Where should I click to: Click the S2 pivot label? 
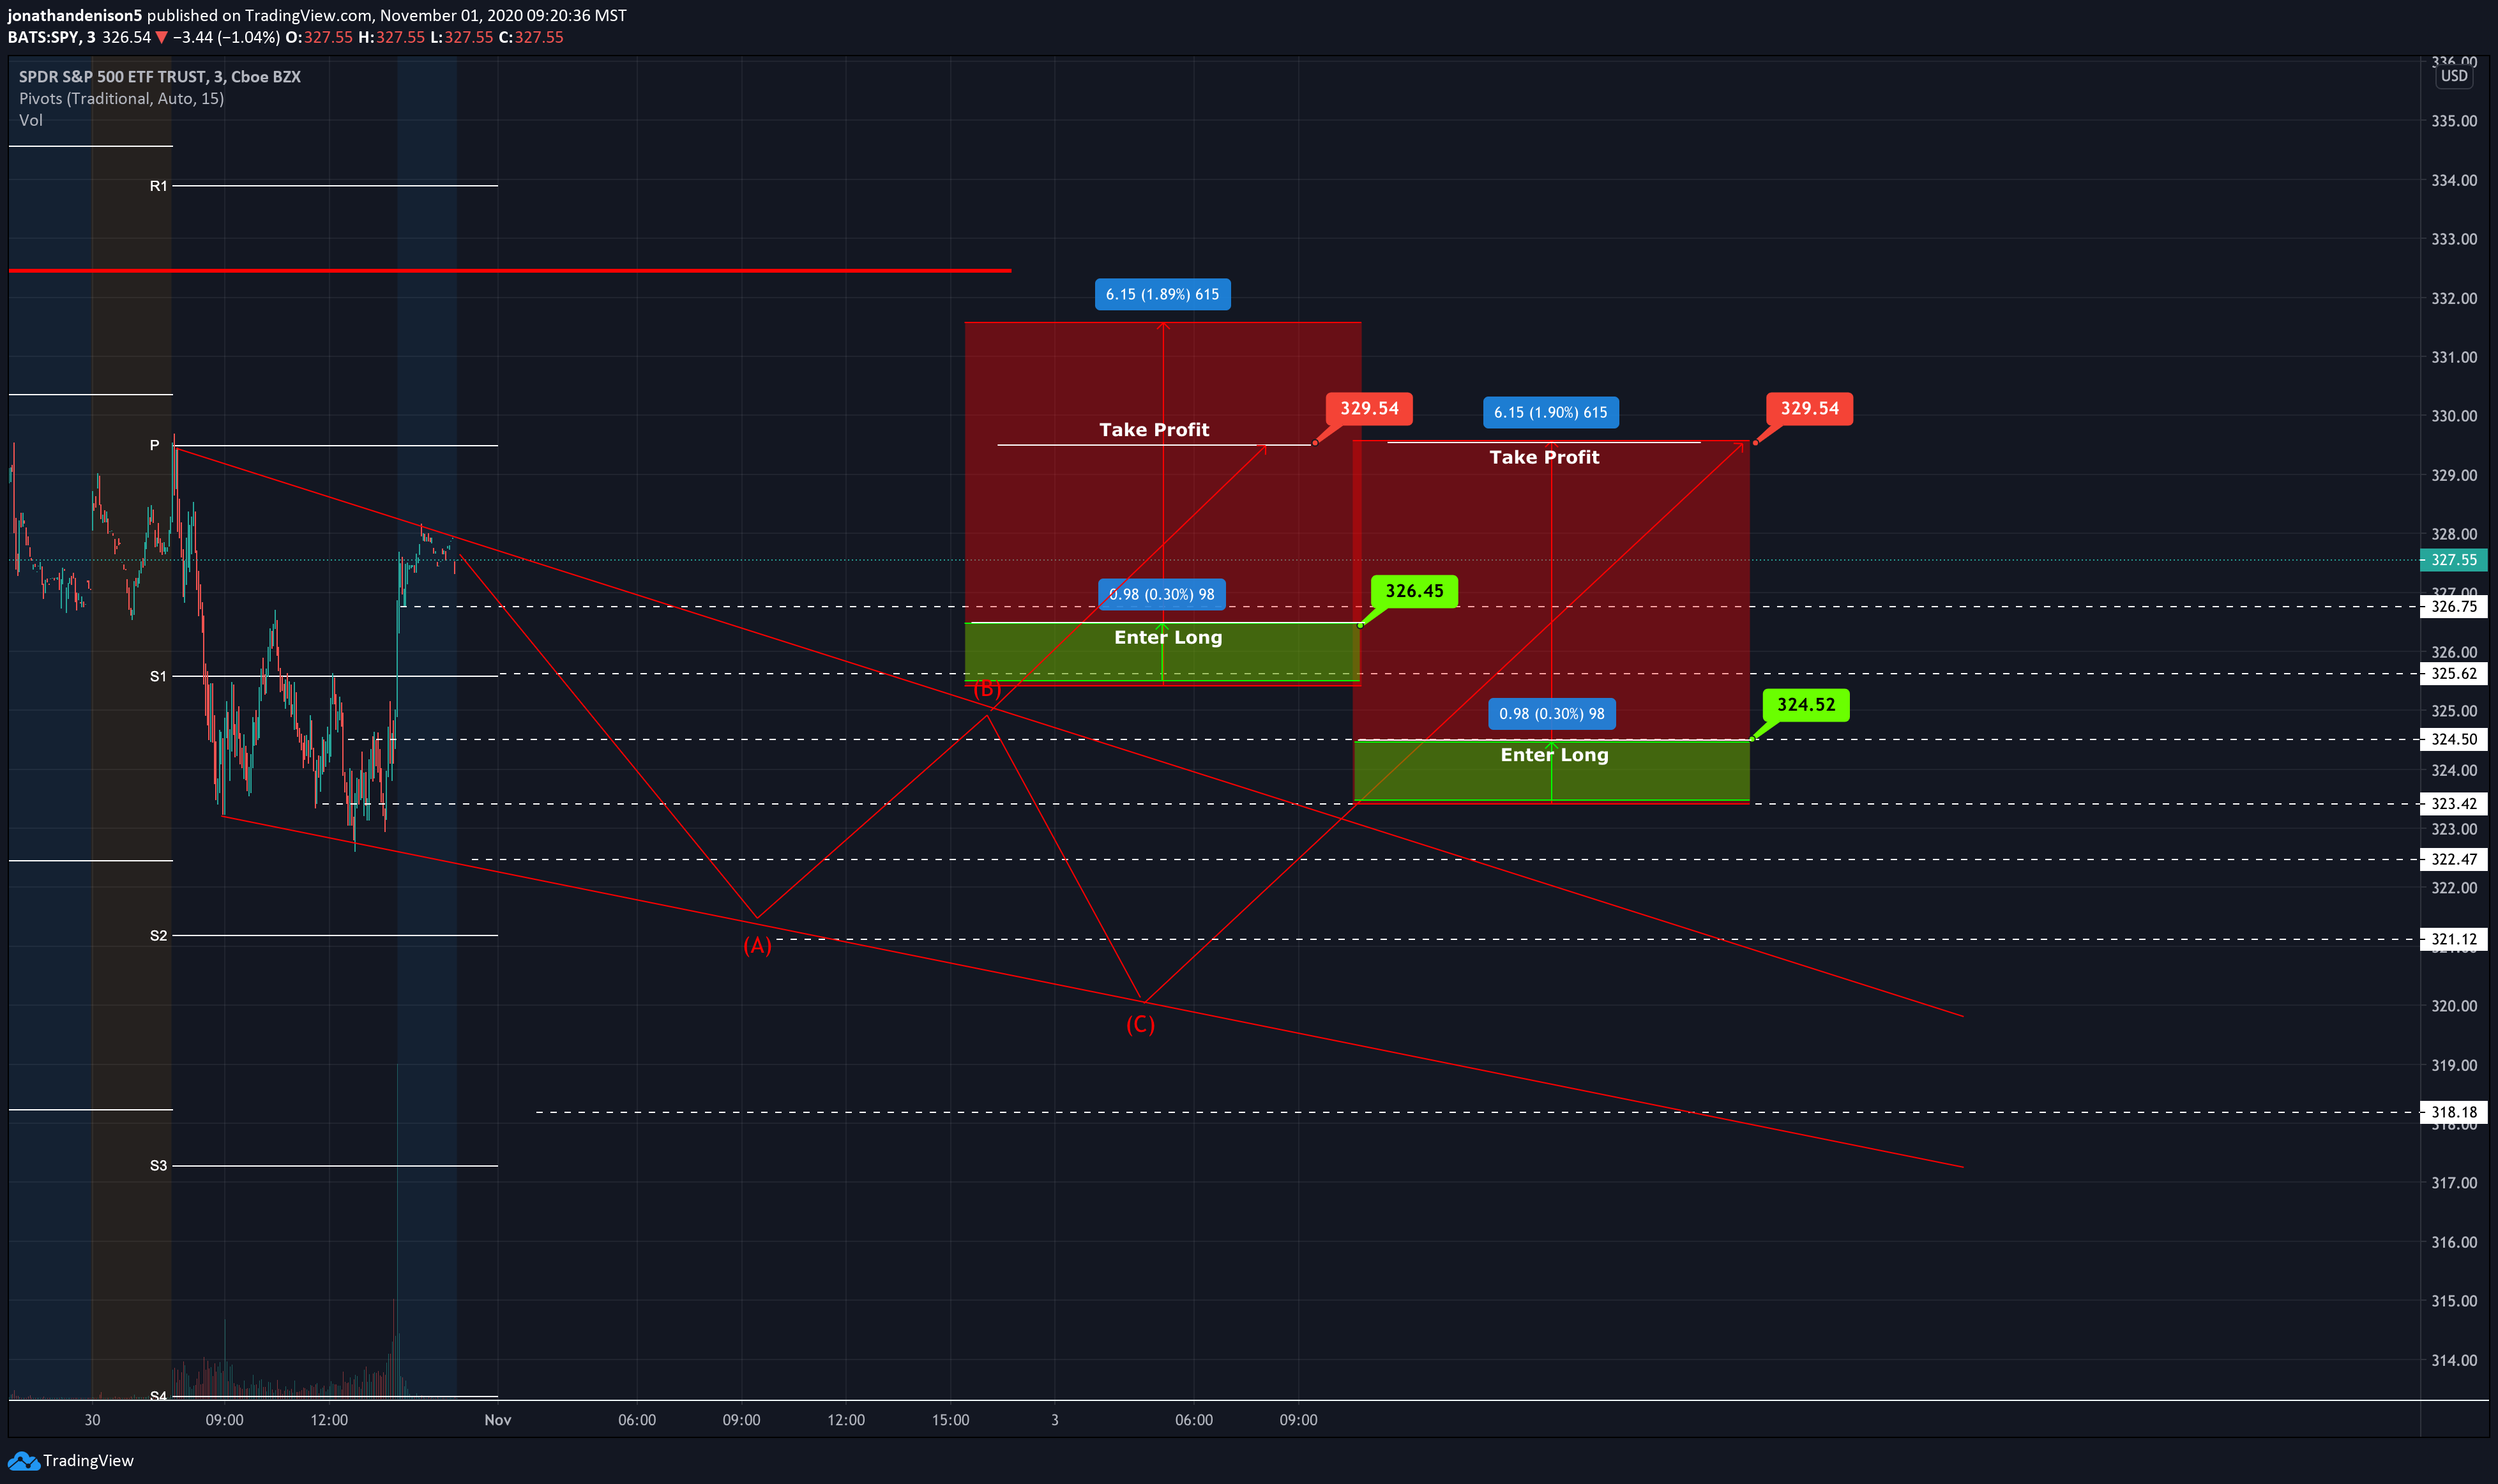tap(158, 935)
